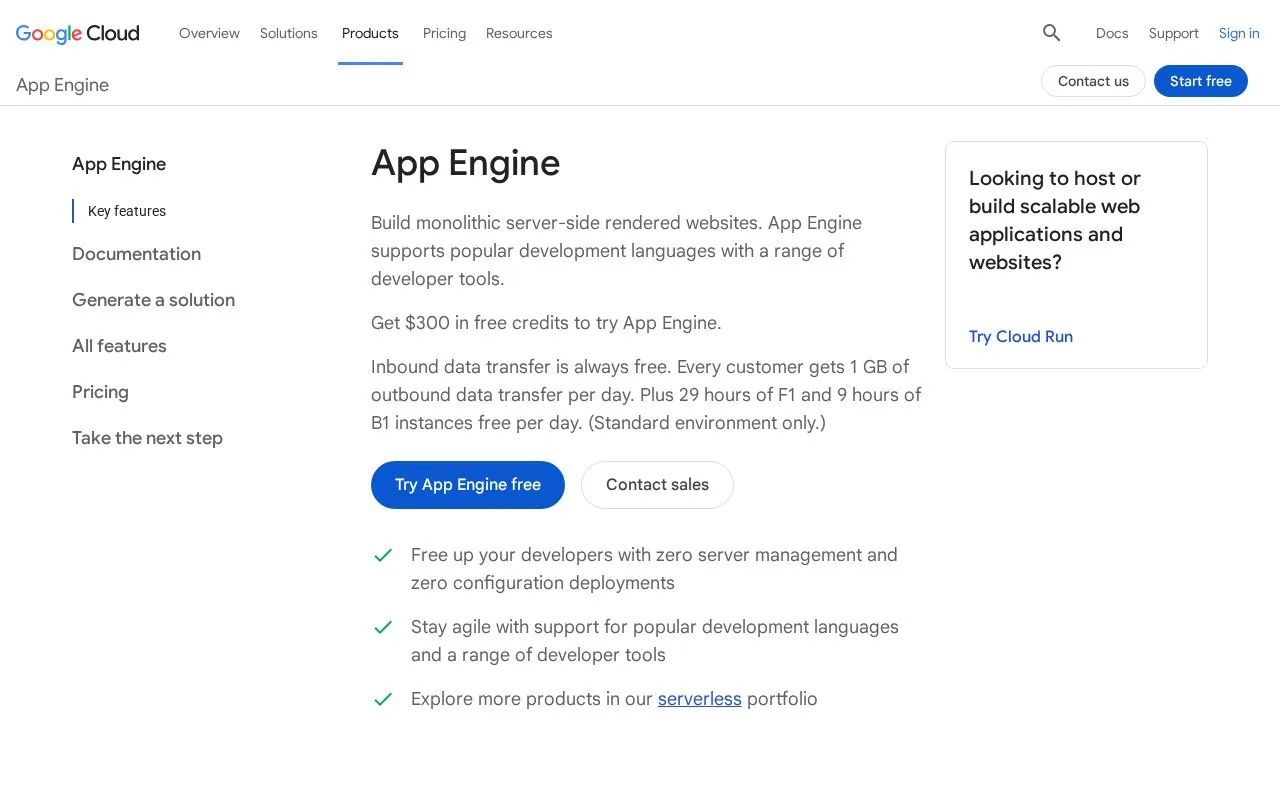Click the Start free button
The width and height of the screenshot is (1280, 800).
tap(1201, 81)
